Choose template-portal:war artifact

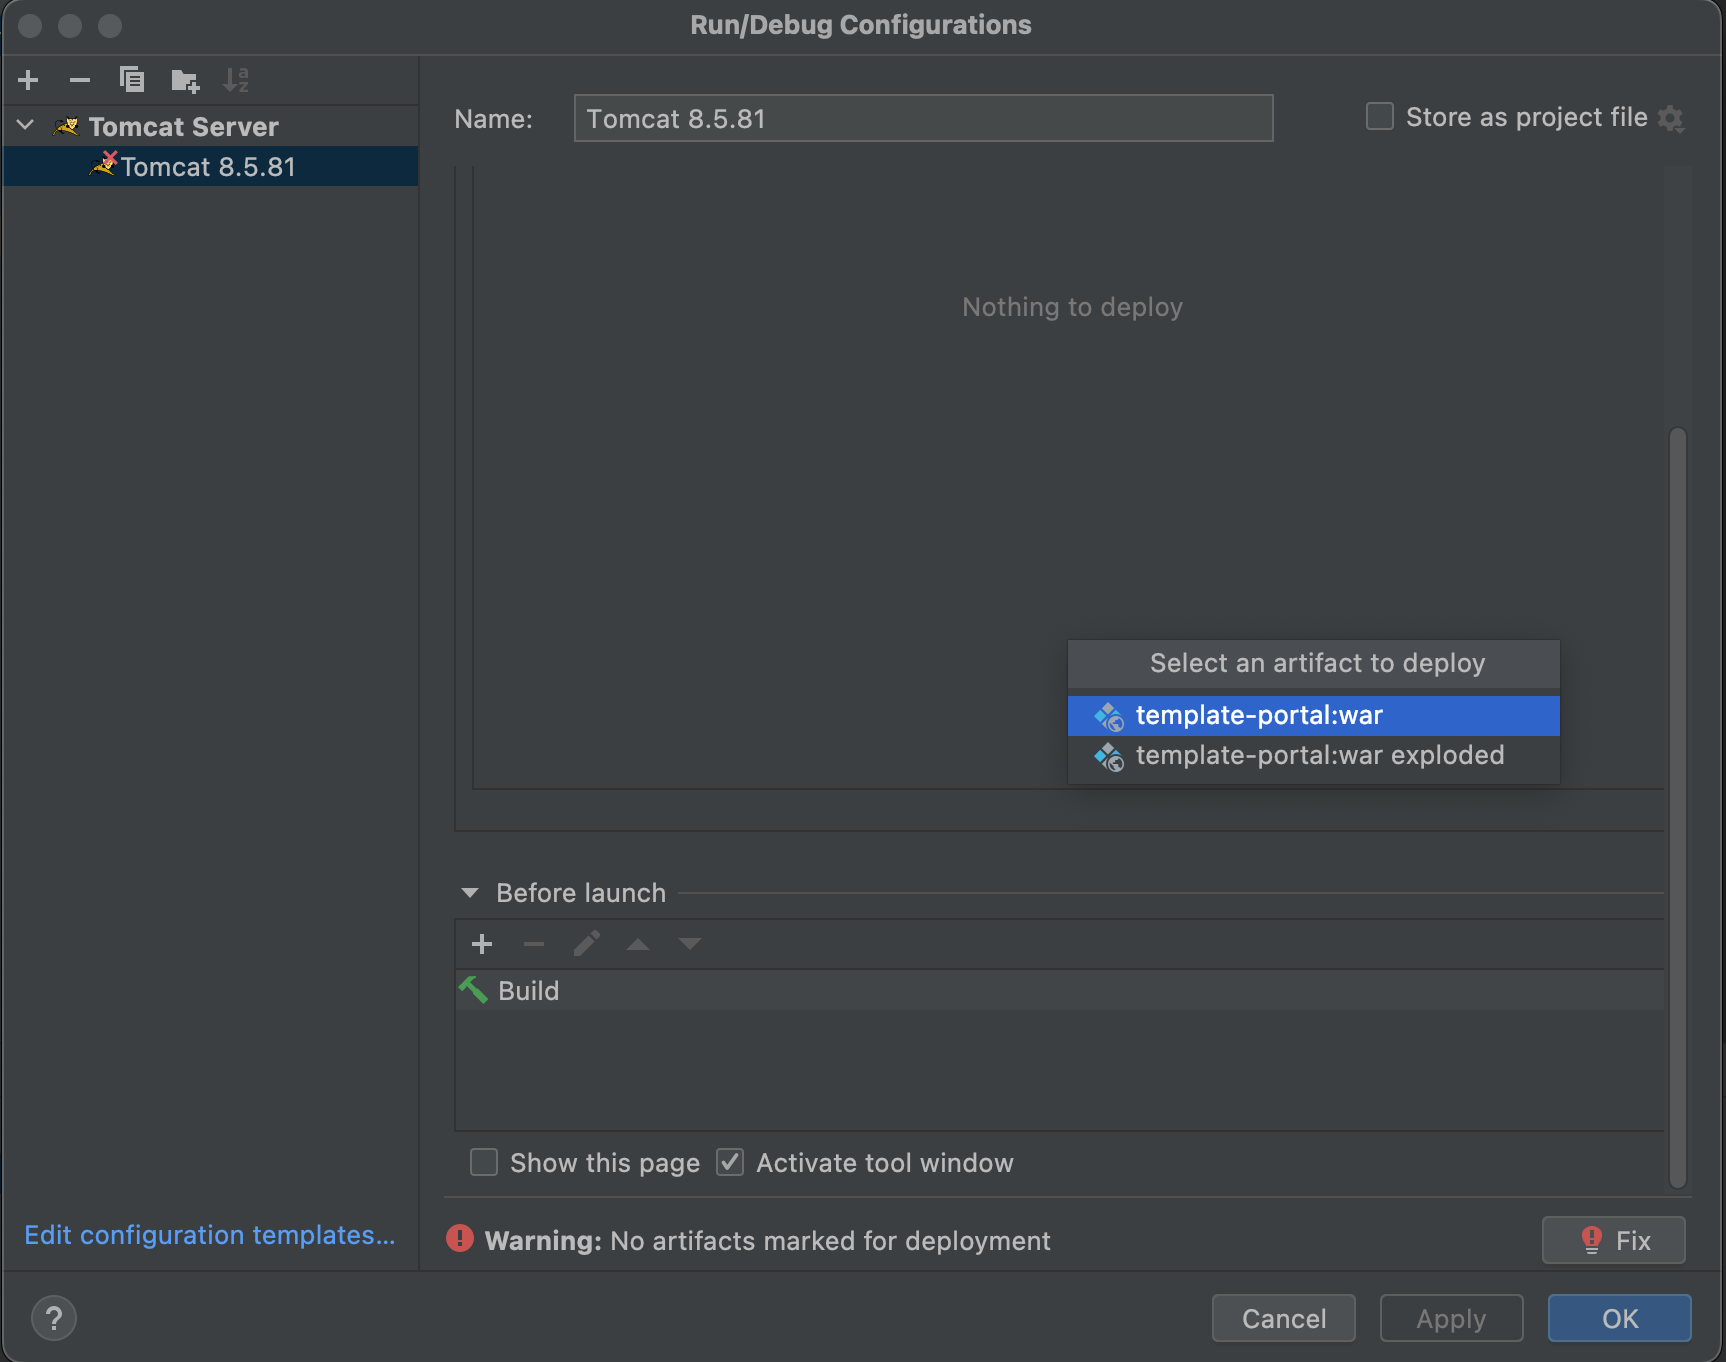click(1313, 716)
